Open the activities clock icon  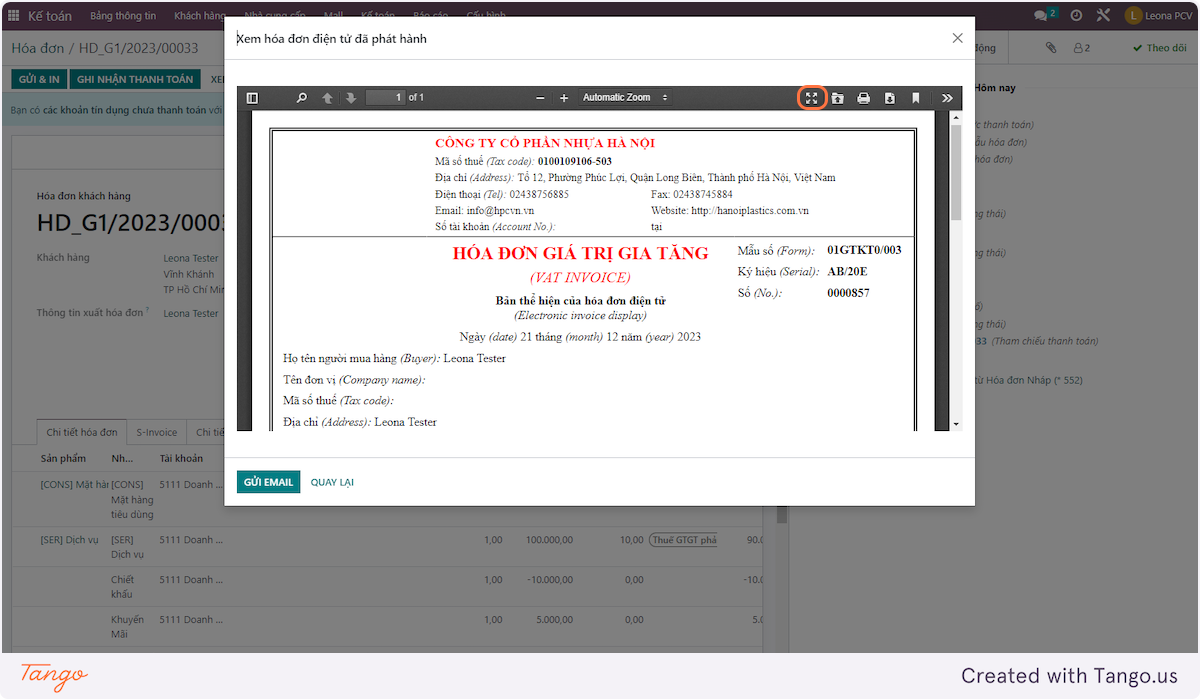point(1076,15)
